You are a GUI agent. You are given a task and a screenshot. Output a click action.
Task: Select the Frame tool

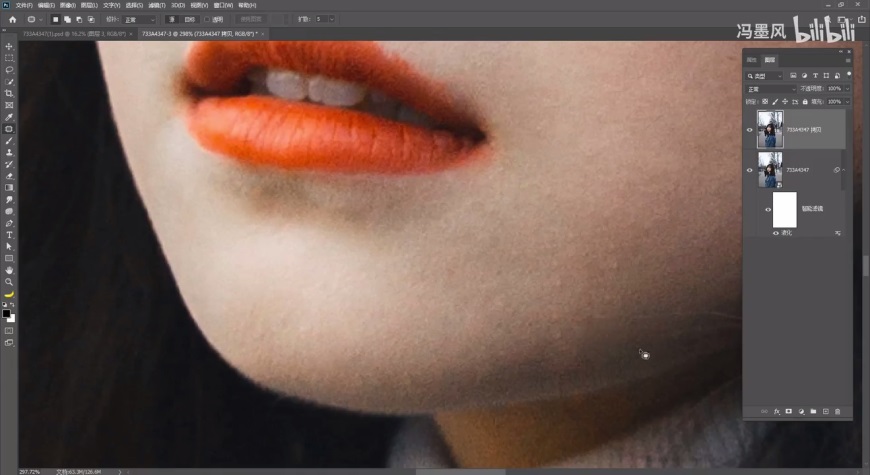click(x=9, y=105)
